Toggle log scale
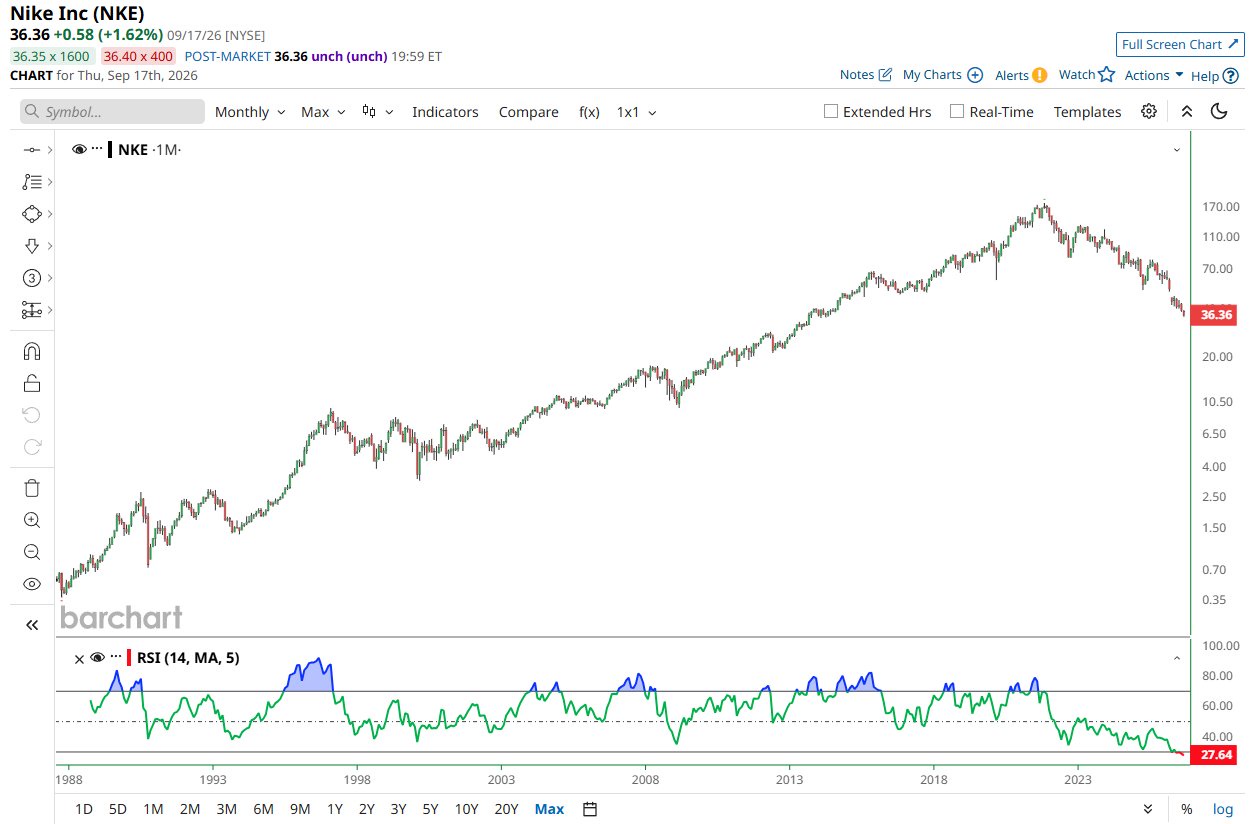Screen dimensions: 1253x824 1222,809
